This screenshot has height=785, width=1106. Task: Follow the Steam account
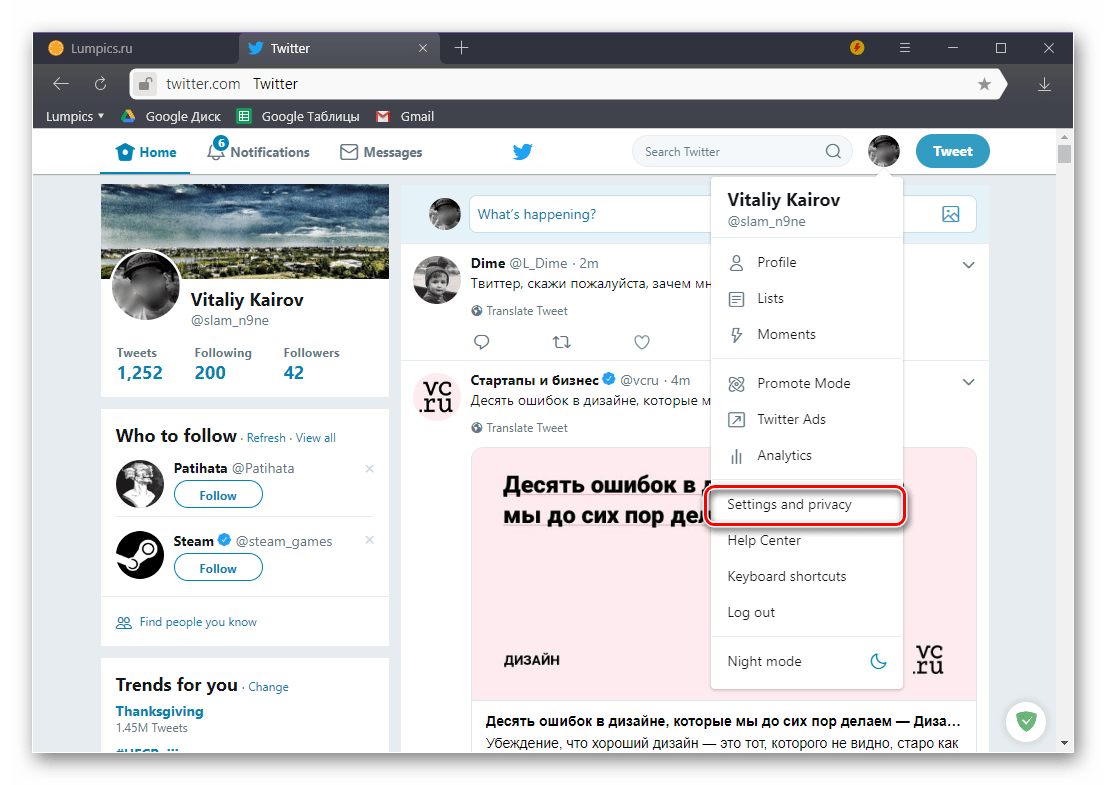(218, 567)
